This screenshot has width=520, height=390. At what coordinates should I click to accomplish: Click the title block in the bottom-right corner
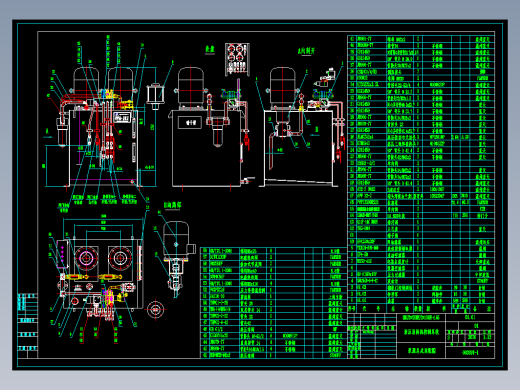point(421,336)
